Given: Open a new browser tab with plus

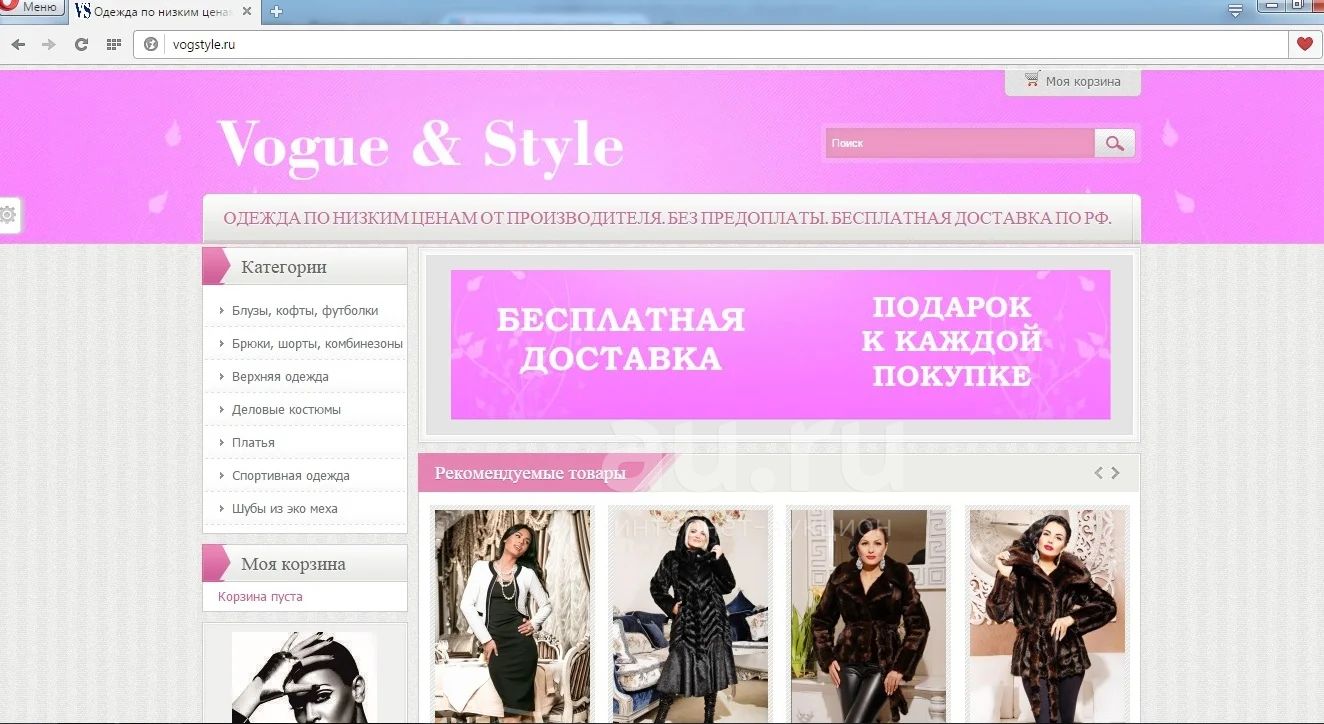Looking at the screenshot, I should 276,11.
